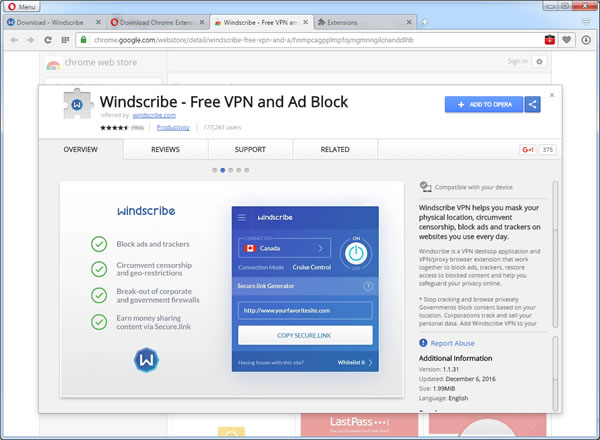Viewport: 600px width, 440px height.
Task: Close the Extensions tab
Action: [409, 22]
